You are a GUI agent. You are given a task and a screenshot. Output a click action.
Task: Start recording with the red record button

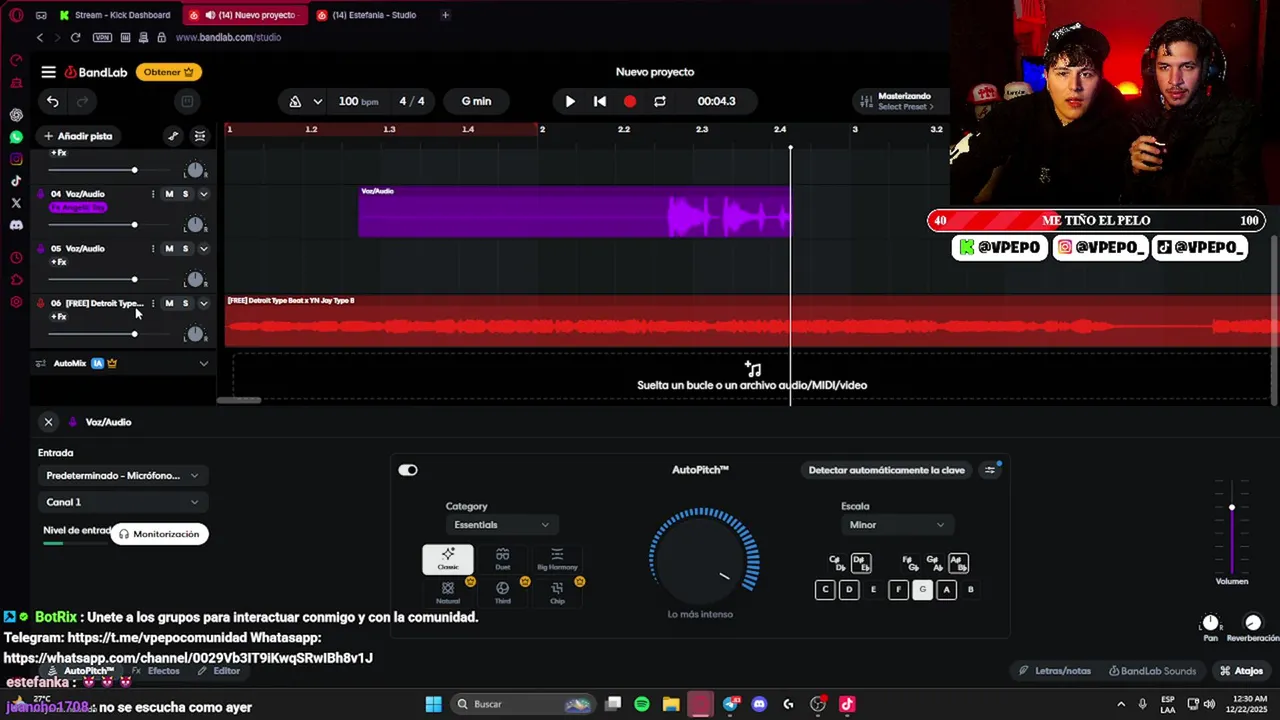tap(630, 101)
